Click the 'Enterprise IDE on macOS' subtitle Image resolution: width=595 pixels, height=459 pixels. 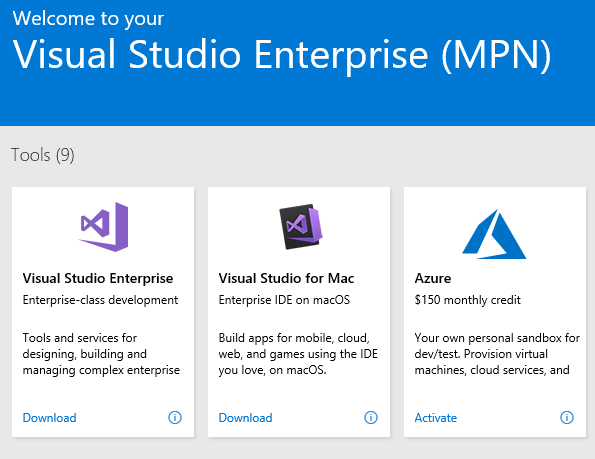284,300
